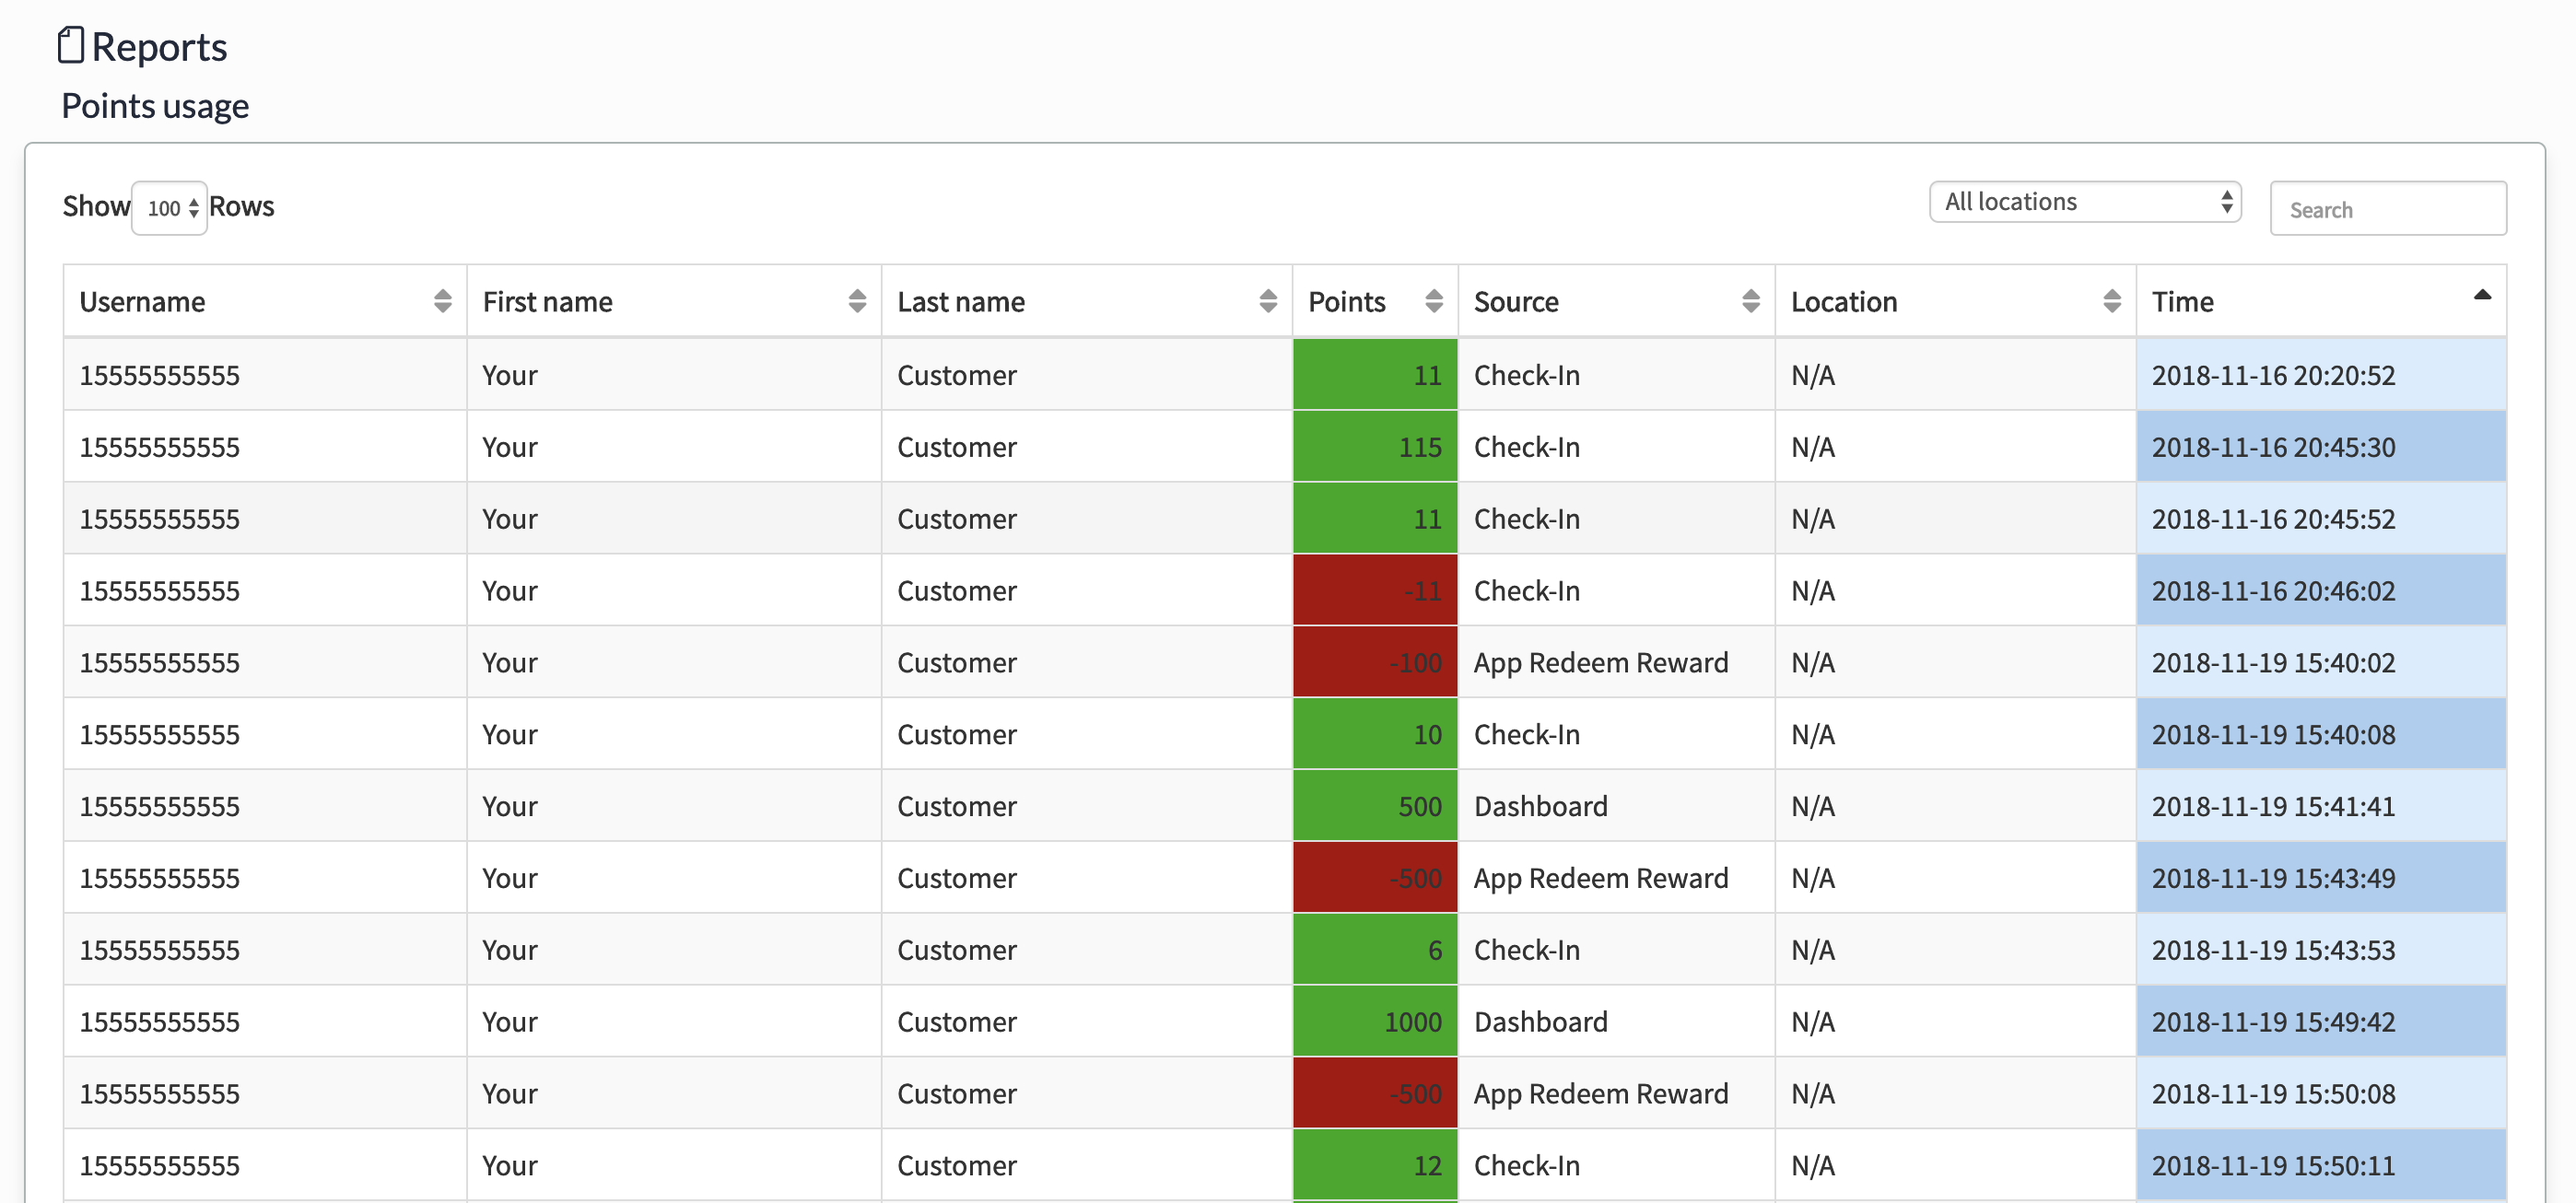
Task: Sort by First name using its sort arrows
Action: (857, 301)
